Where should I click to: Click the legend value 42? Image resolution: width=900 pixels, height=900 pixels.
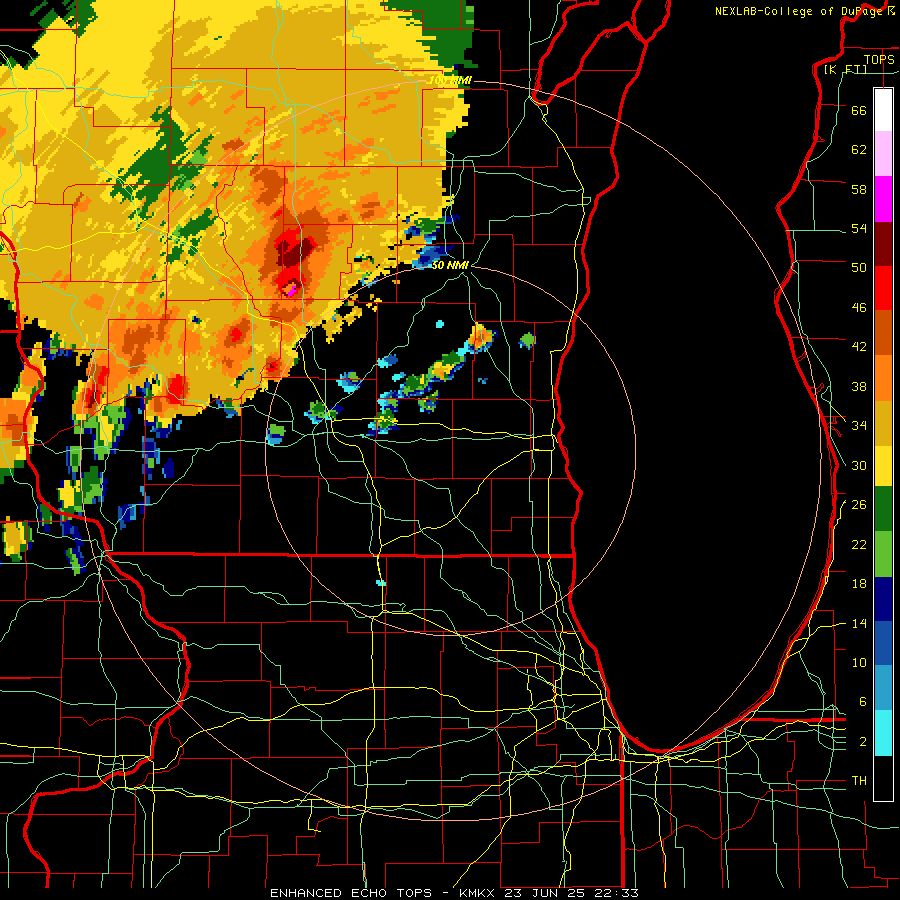click(859, 347)
